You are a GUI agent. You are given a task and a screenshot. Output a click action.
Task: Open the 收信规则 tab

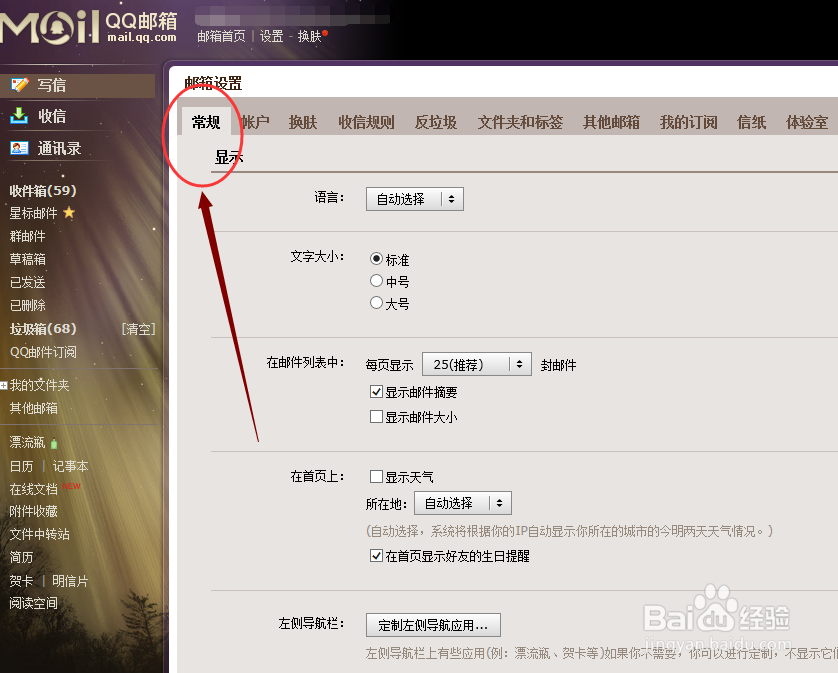click(366, 122)
